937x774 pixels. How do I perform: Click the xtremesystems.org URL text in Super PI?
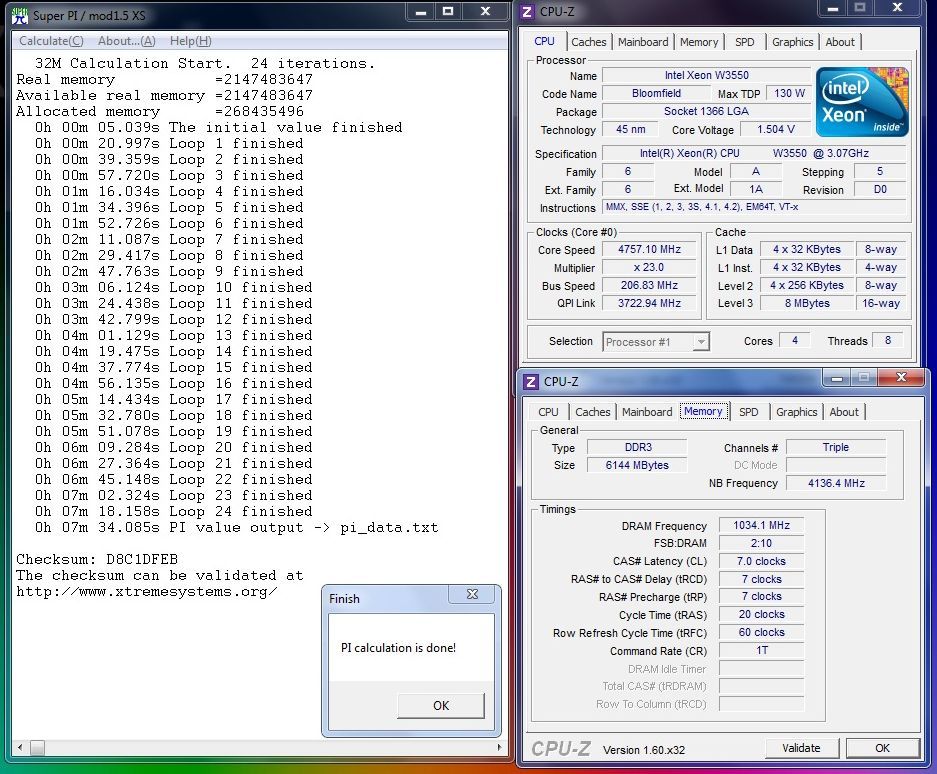(146, 592)
